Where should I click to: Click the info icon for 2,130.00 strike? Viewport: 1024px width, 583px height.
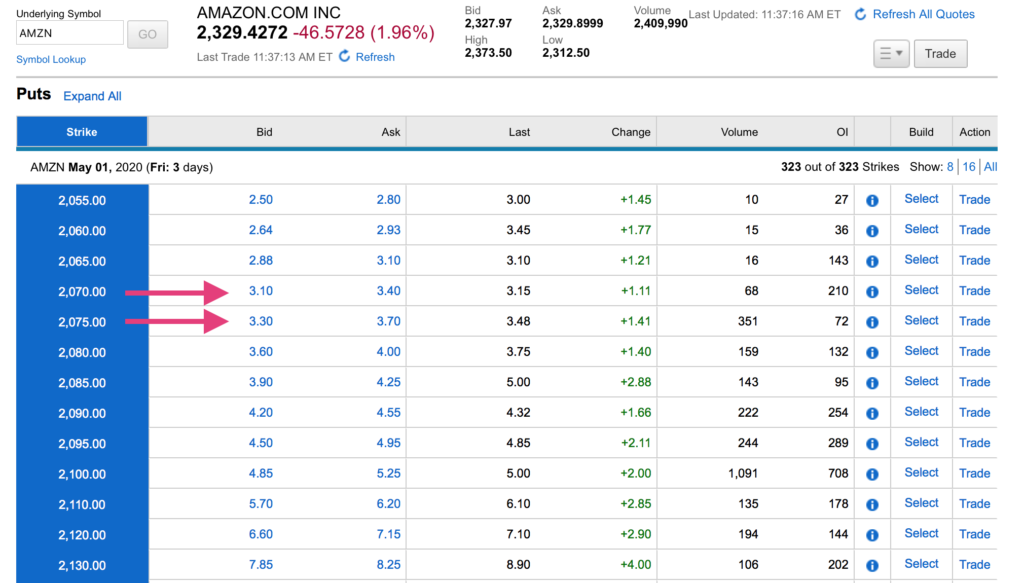point(872,564)
